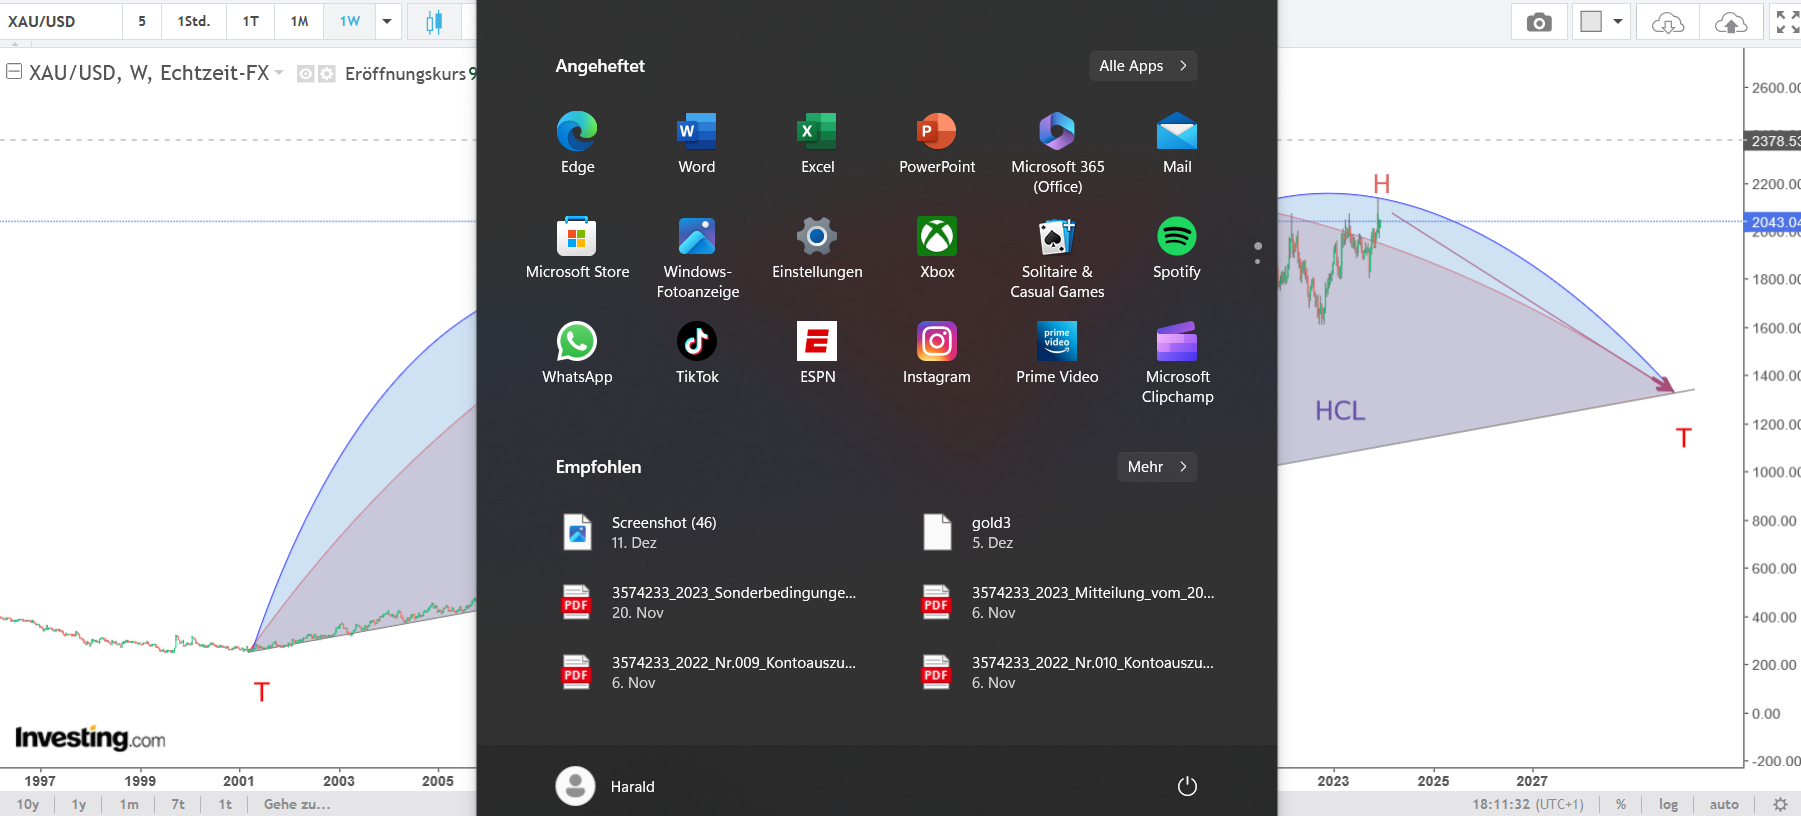Expand the timeframe interval dropdown arrow
This screenshot has height=816, width=1801.
click(387, 21)
